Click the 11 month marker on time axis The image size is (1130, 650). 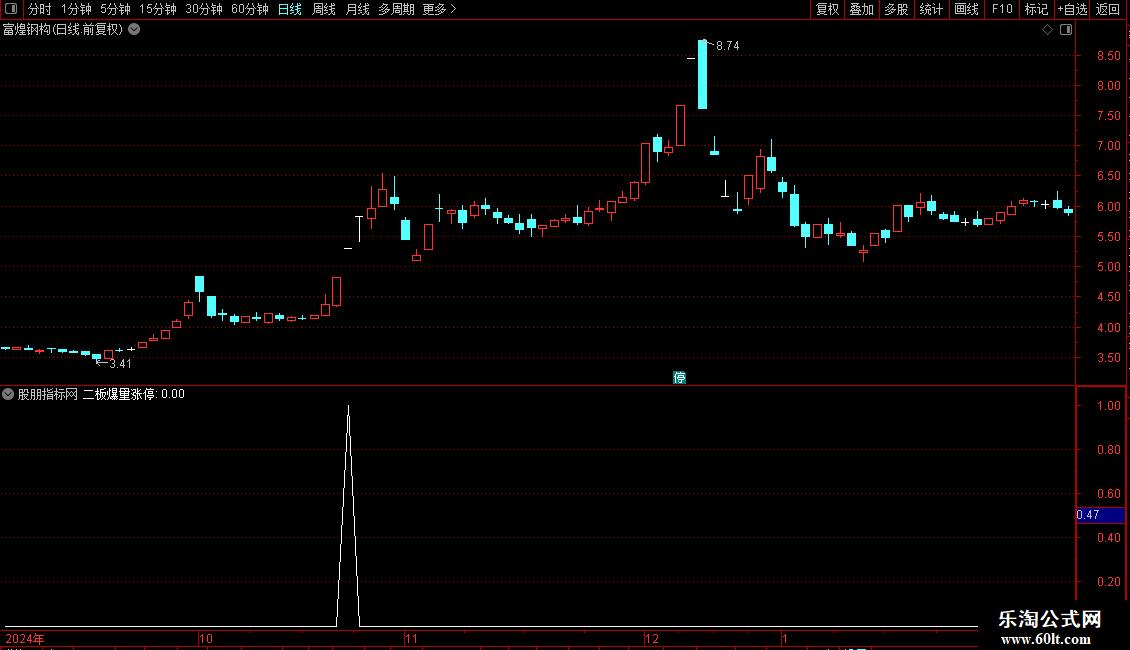pos(411,638)
